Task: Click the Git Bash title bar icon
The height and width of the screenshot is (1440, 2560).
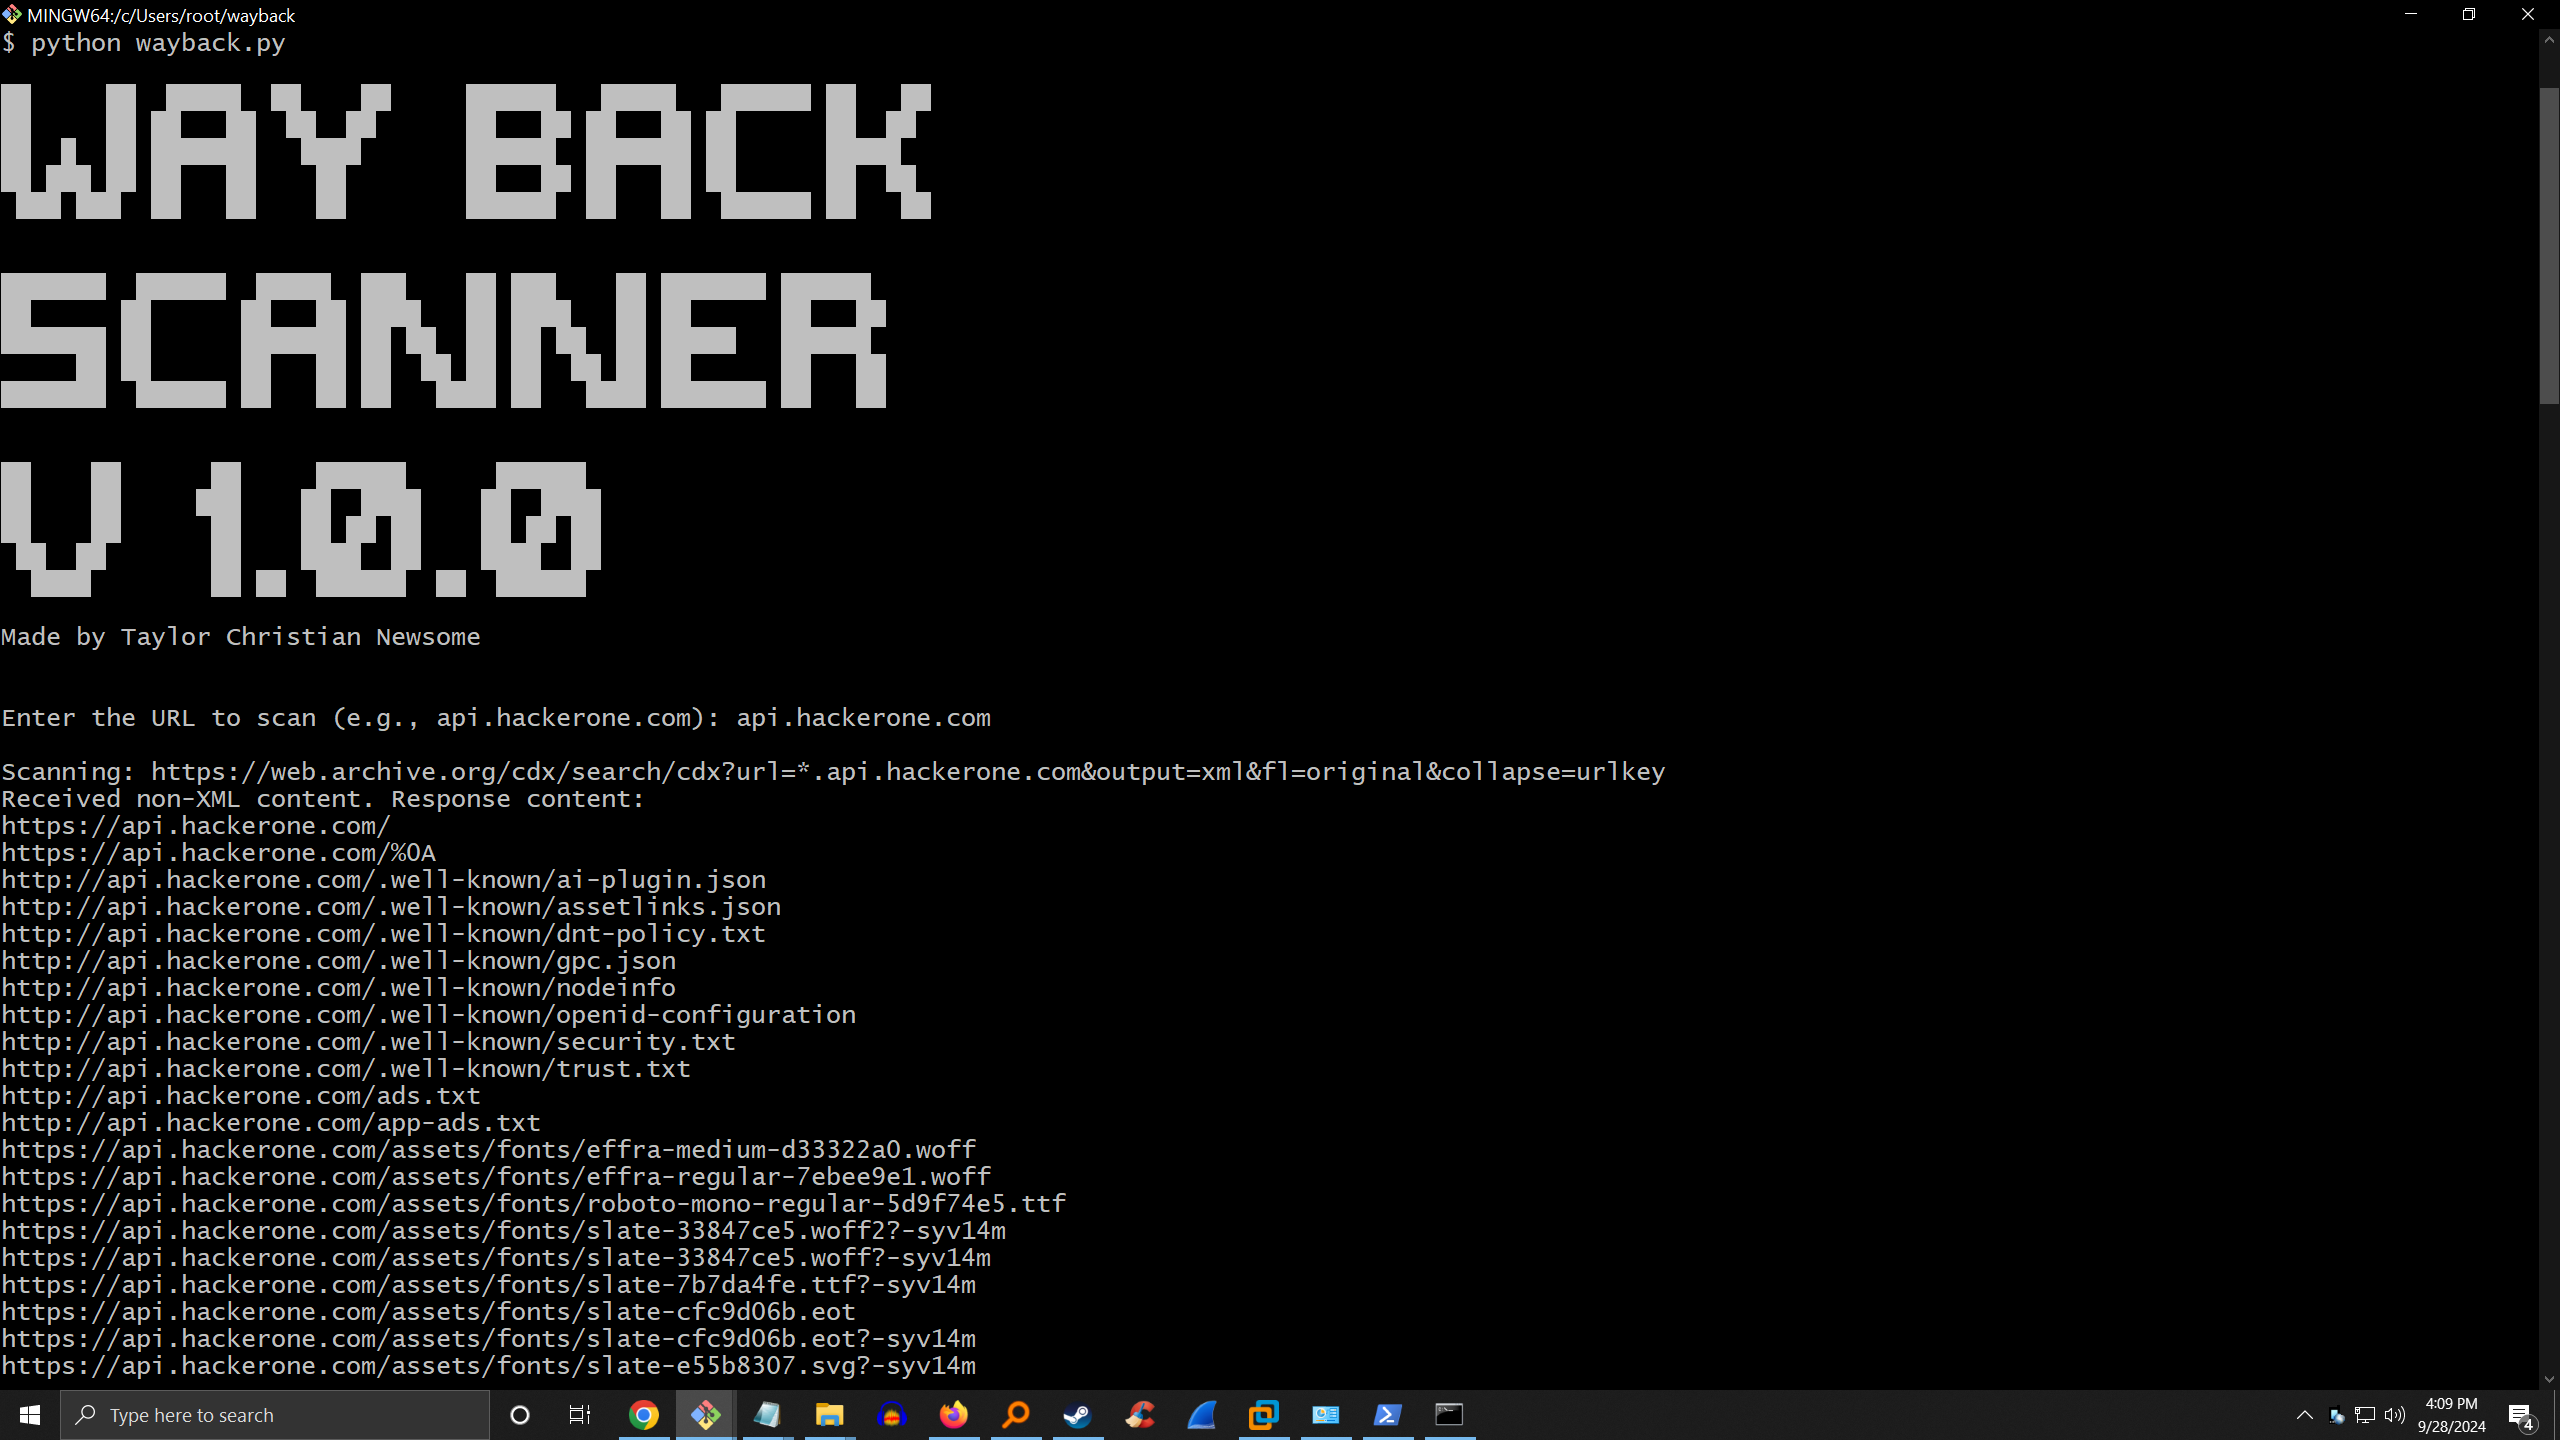Action: point(12,15)
